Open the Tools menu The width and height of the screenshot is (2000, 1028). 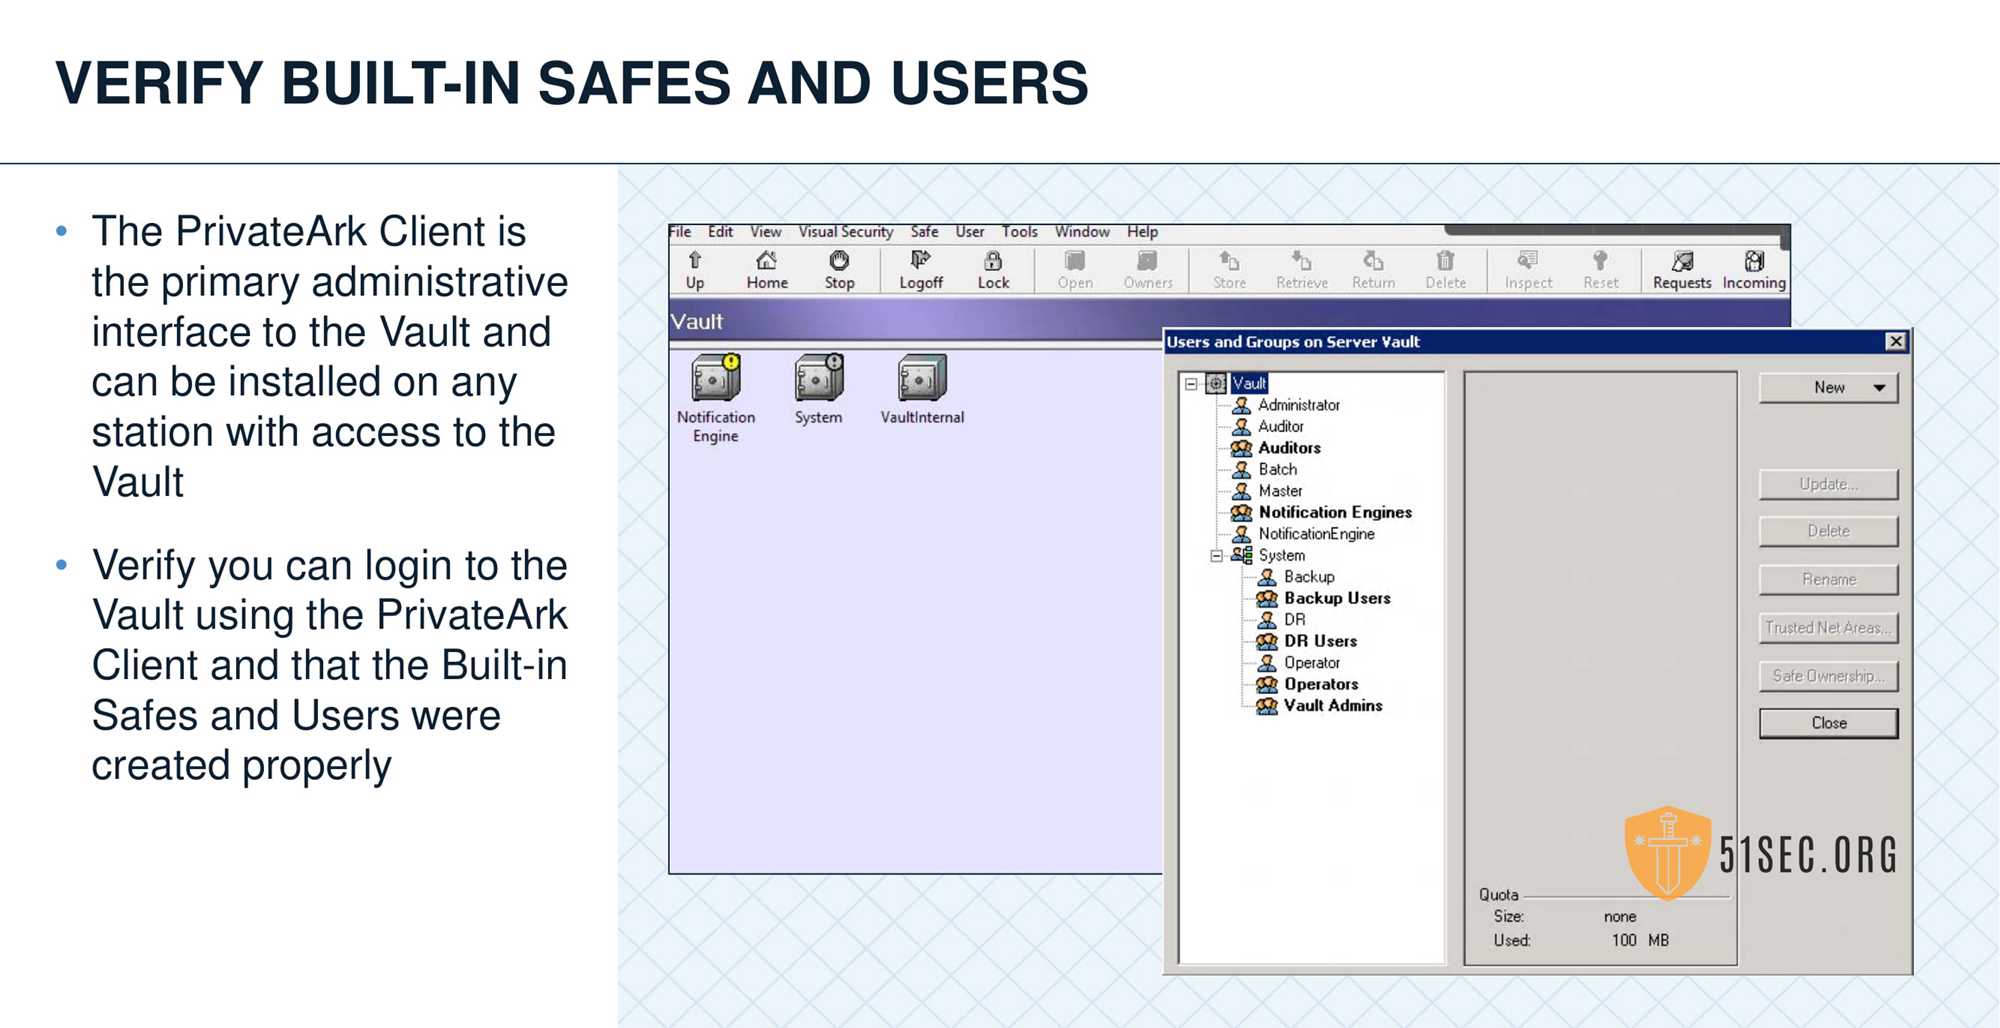[x=1020, y=232]
